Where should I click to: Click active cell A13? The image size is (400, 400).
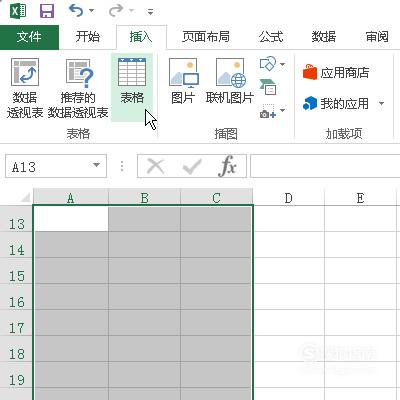pyautogui.click(x=71, y=219)
